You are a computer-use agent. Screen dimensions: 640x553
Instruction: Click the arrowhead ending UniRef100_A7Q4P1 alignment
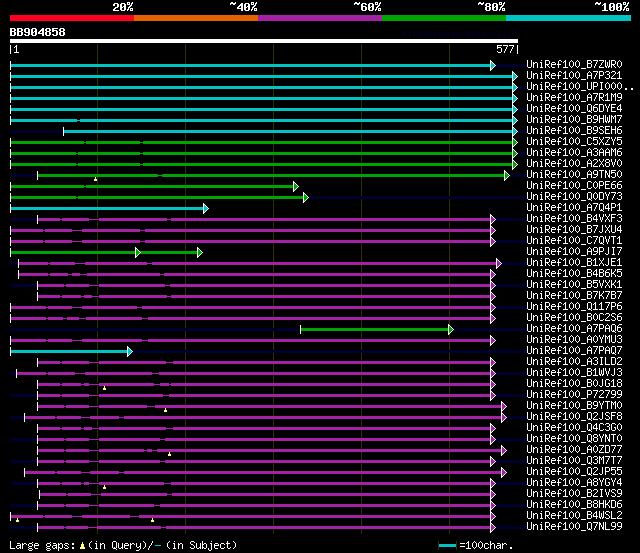click(x=206, y=209)
